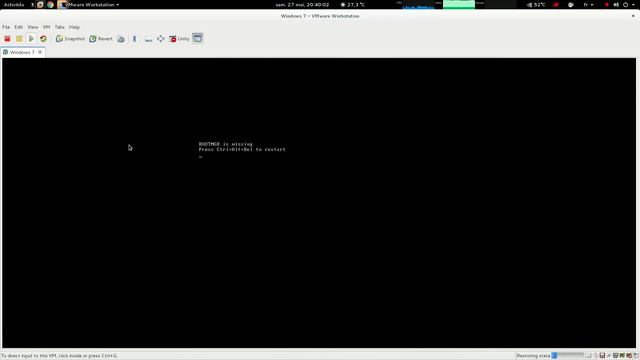Open the View menu
The height and width of the screenshot is (360, 640).
click(33, 27)
